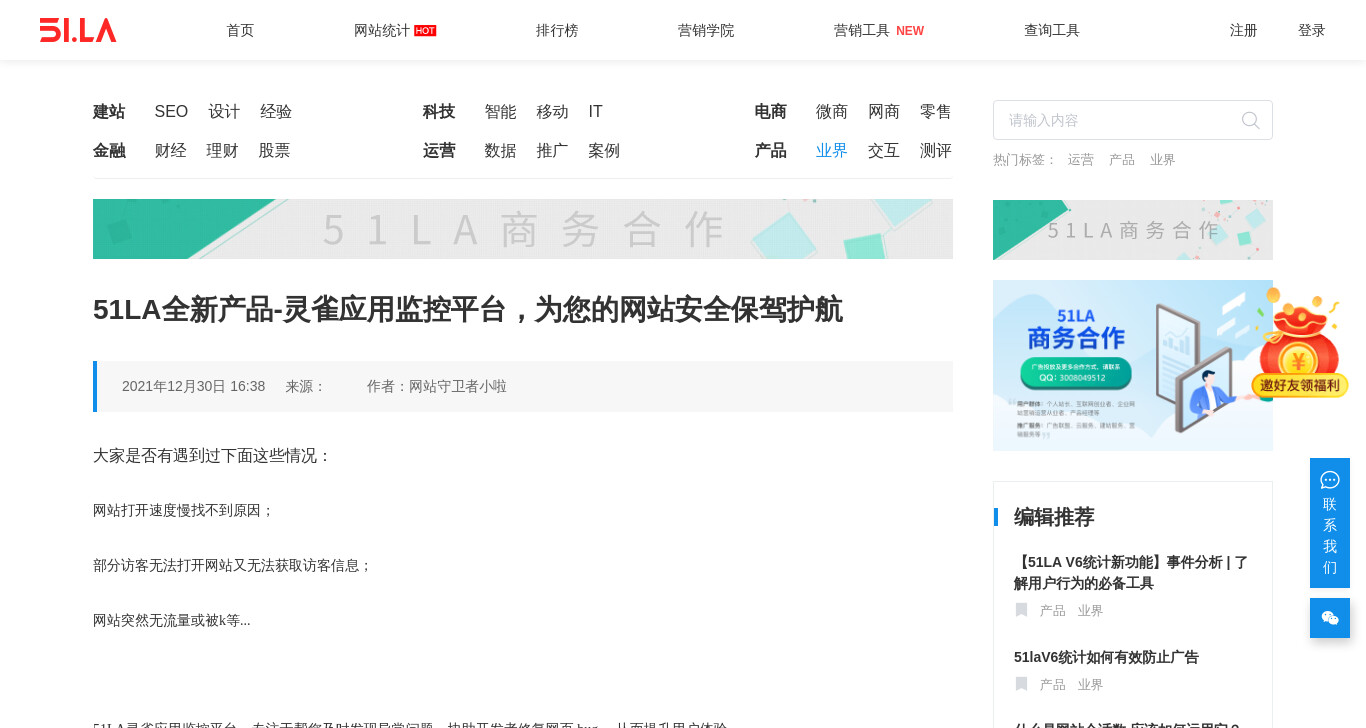
Task: Select the 微商 subcategory
Action: click(x=832, y=112)
